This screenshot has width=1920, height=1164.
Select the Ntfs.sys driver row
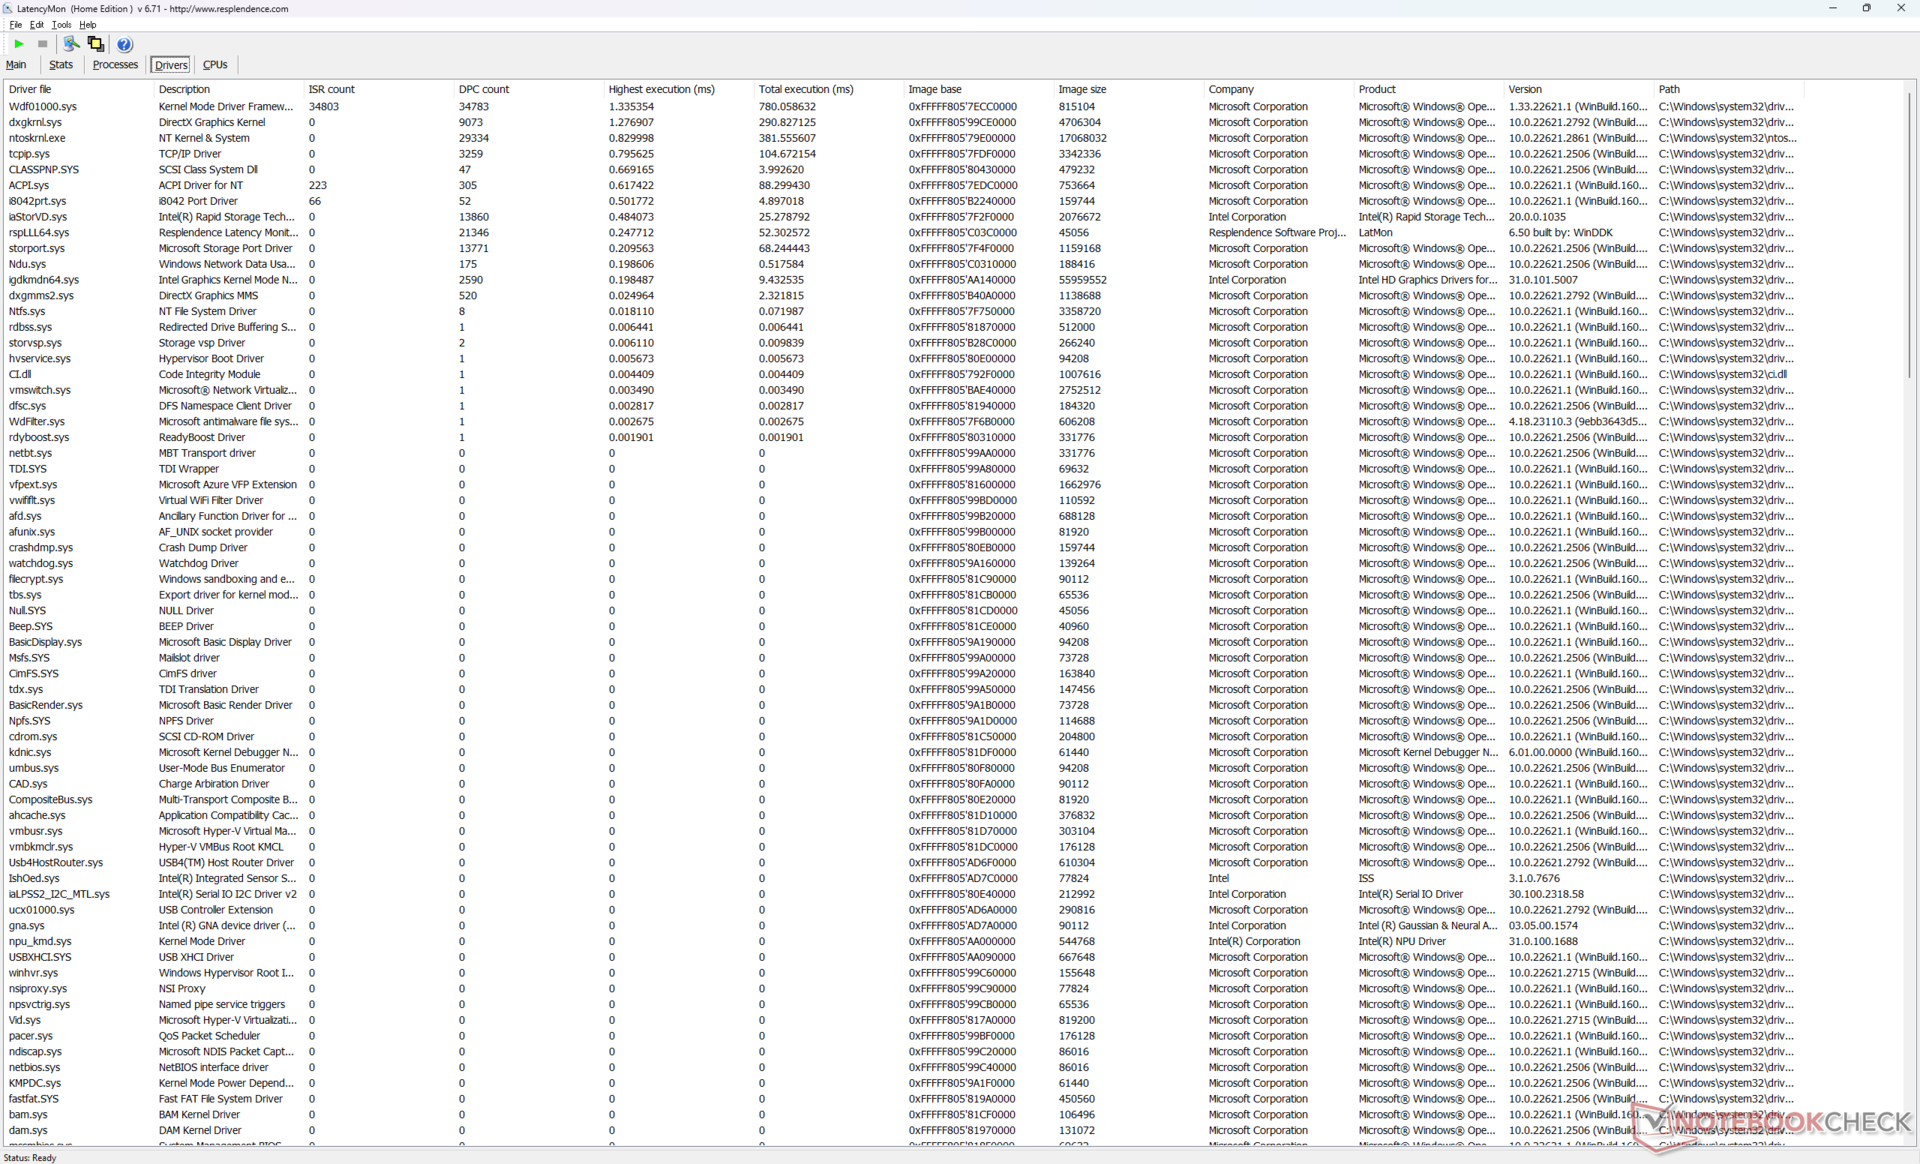coord(902,311)
